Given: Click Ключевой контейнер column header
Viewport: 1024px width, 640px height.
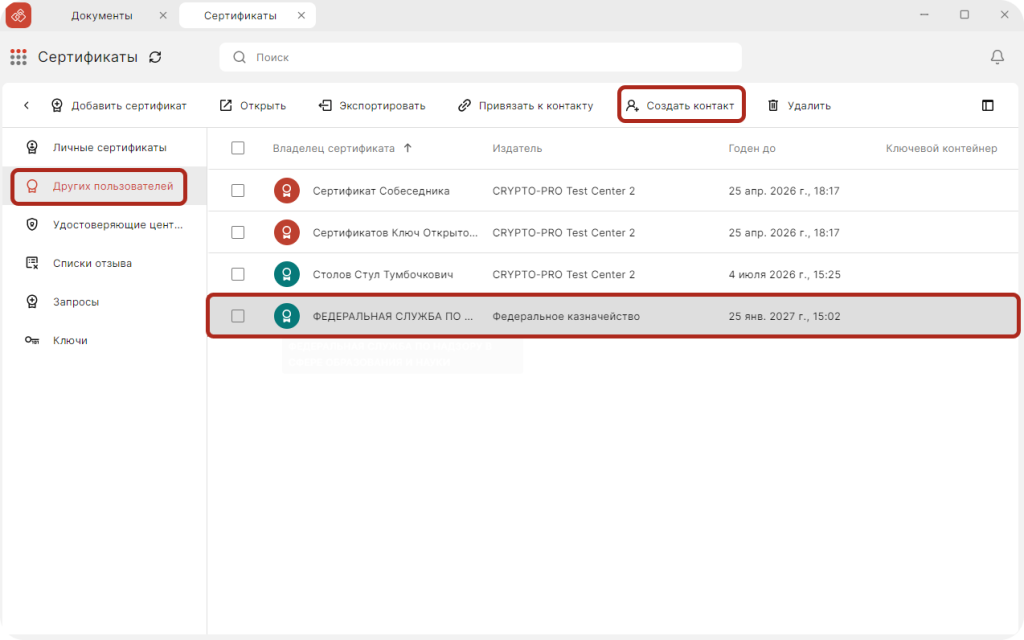Looking at the screenshot, I should pos(942,148).
